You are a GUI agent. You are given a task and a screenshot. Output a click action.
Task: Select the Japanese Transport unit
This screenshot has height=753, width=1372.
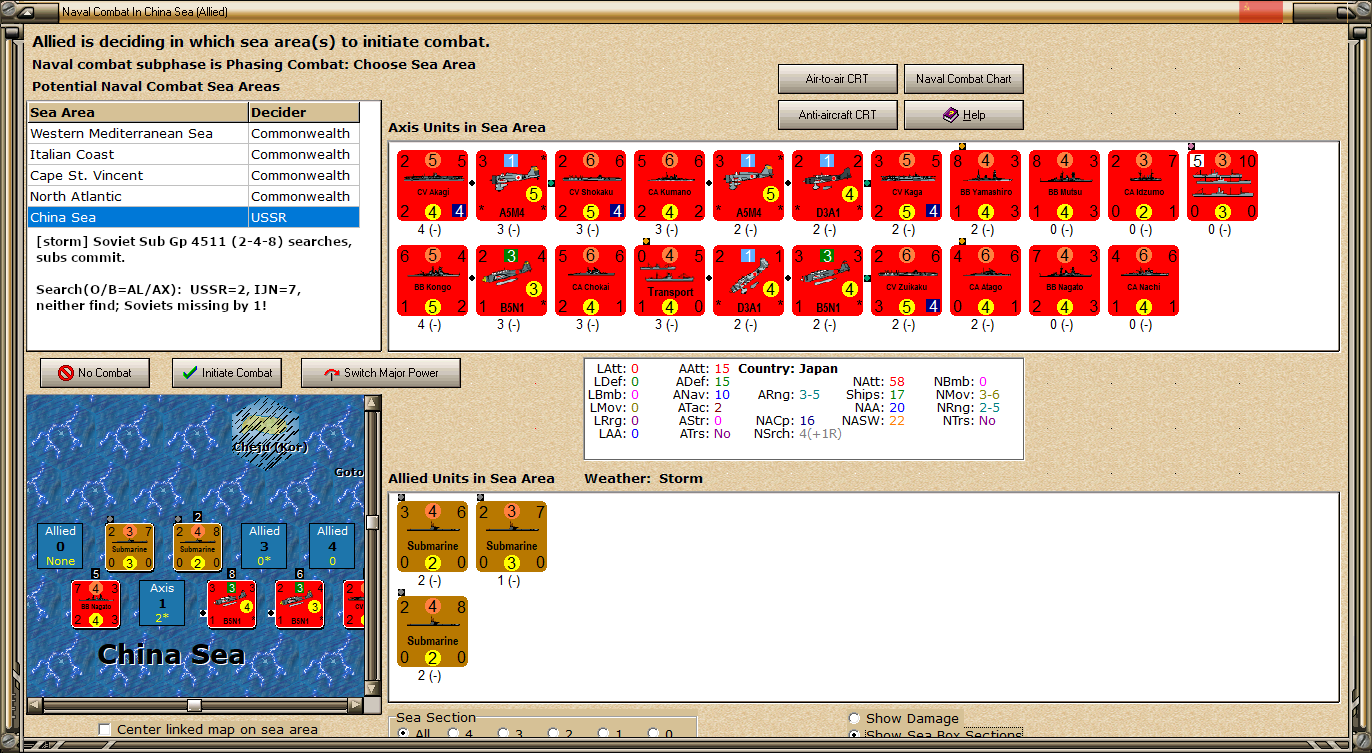click(670, 281)
